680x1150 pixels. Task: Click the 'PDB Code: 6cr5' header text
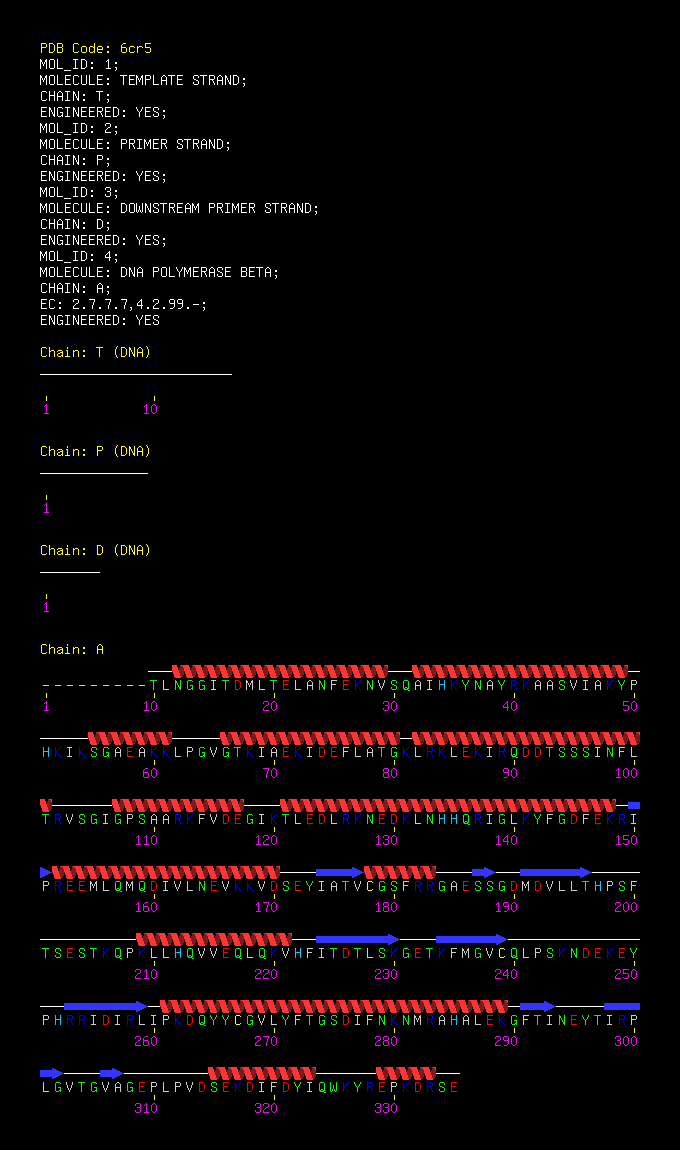[95, 48]
